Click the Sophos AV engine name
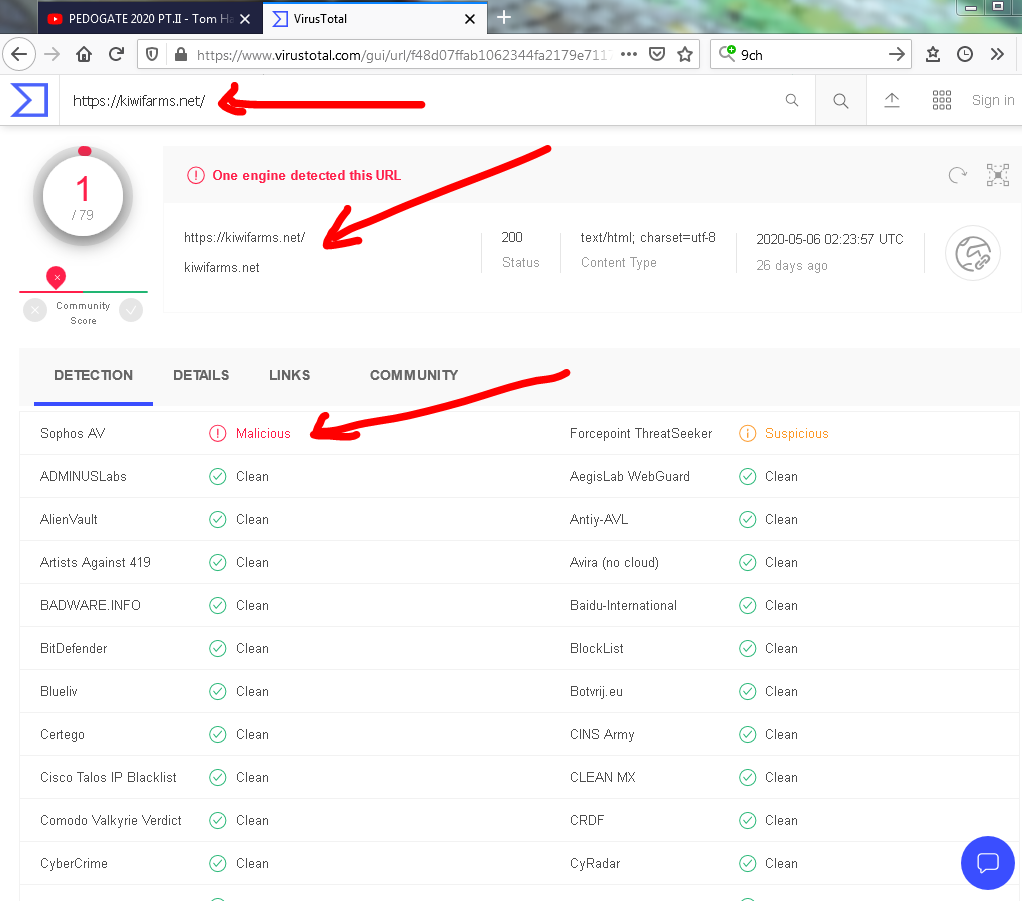The width and height of the screenshot is (1022, 901). pos(72,434)
